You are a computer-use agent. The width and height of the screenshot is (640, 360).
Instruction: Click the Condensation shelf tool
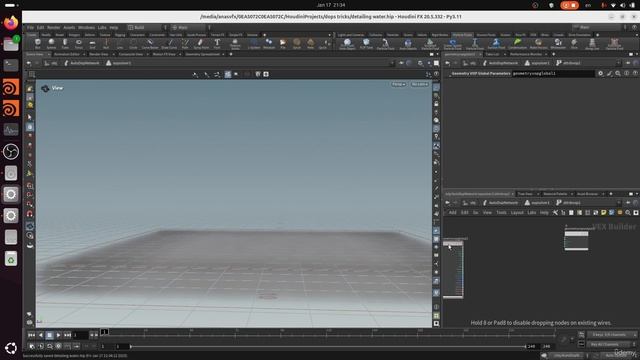[x=518, y=44]
